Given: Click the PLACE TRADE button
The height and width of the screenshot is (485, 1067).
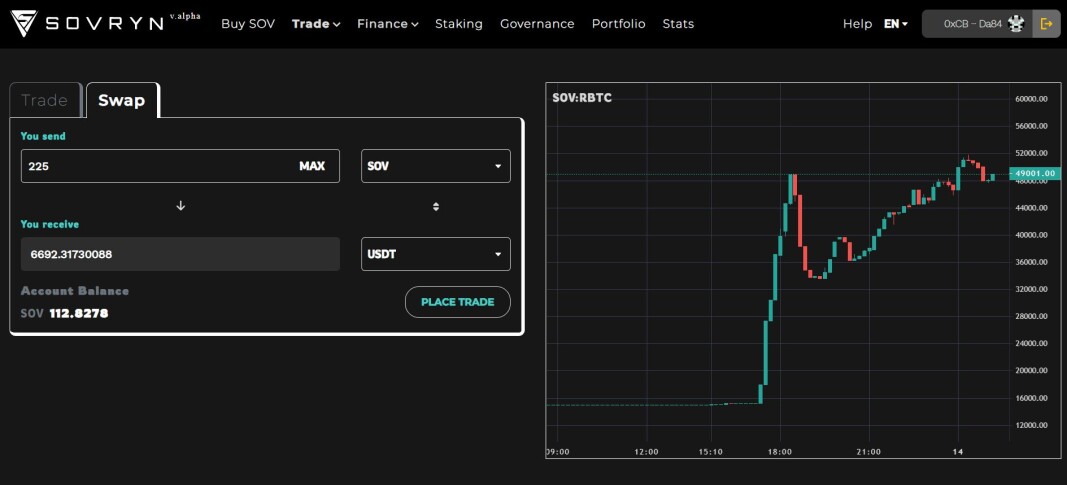Looking at the screenshot, I should 457,302.
